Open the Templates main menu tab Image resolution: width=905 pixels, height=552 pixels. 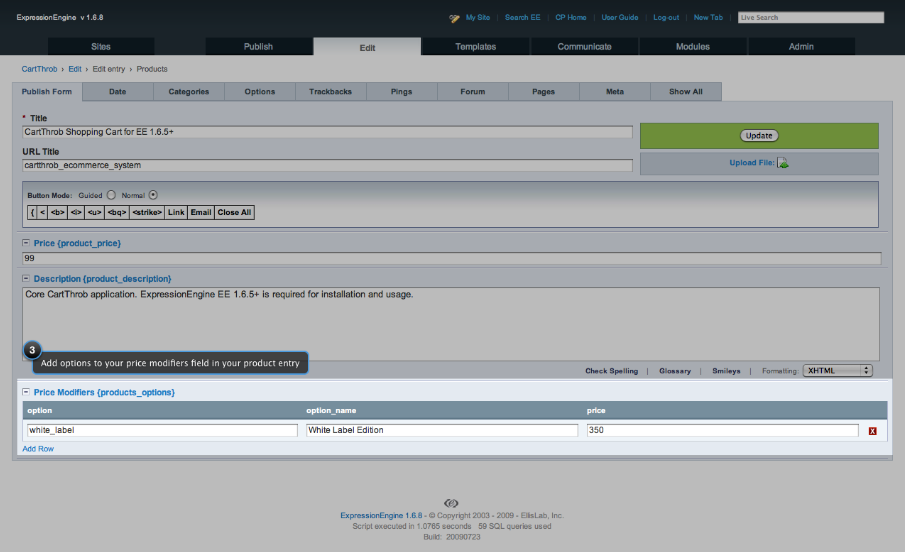[x=475, y=47]
